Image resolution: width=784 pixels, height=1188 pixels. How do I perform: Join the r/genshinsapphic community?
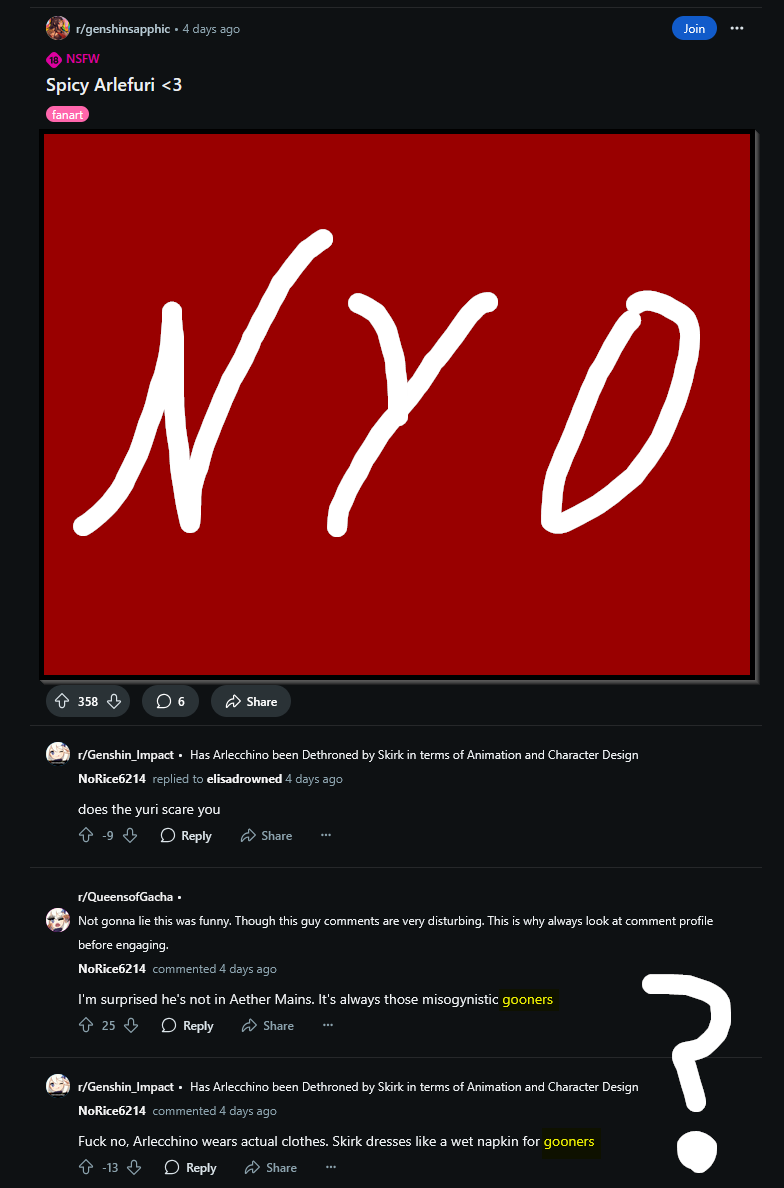[x=694, y=28]
